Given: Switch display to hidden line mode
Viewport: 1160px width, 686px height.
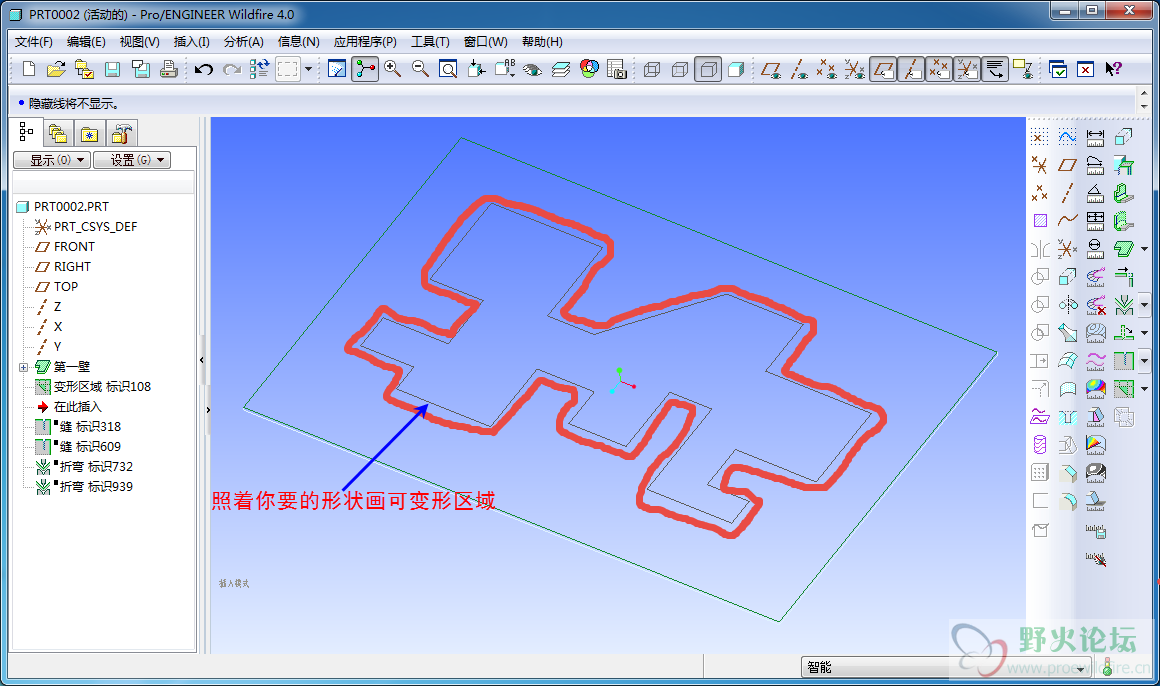Looking at the screenshot, I should coord(680,70).
